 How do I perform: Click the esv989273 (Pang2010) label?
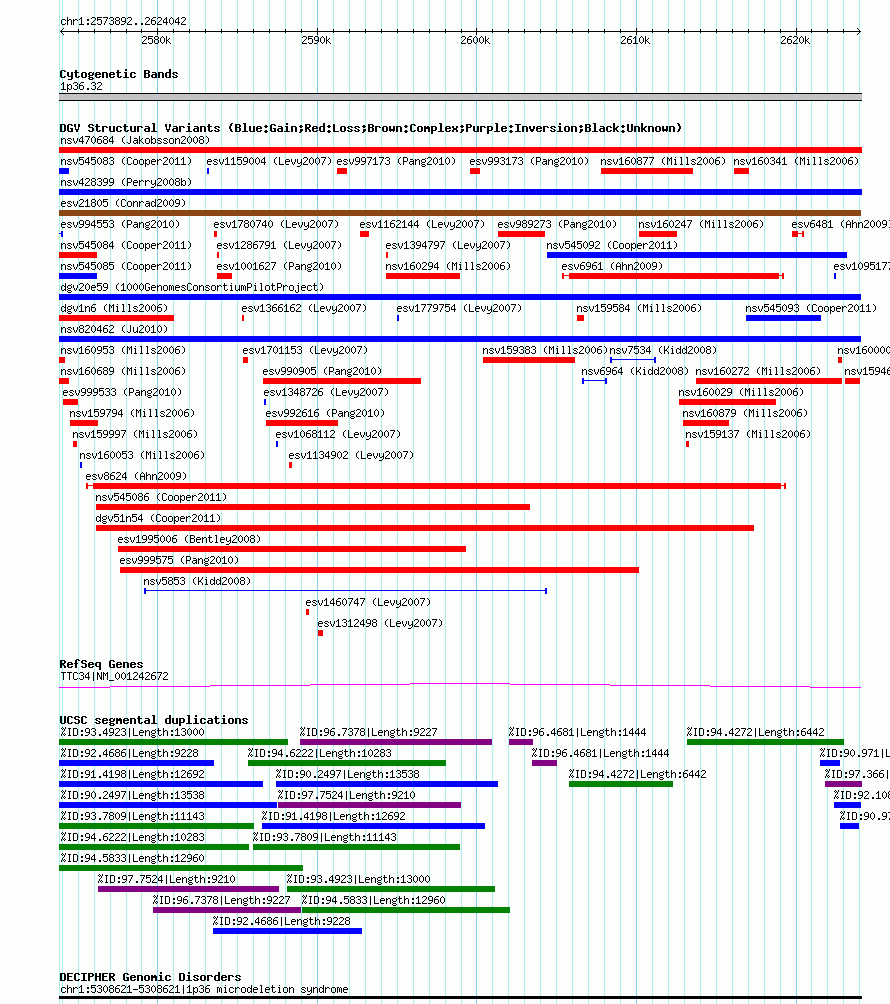(x=557, y=224)
